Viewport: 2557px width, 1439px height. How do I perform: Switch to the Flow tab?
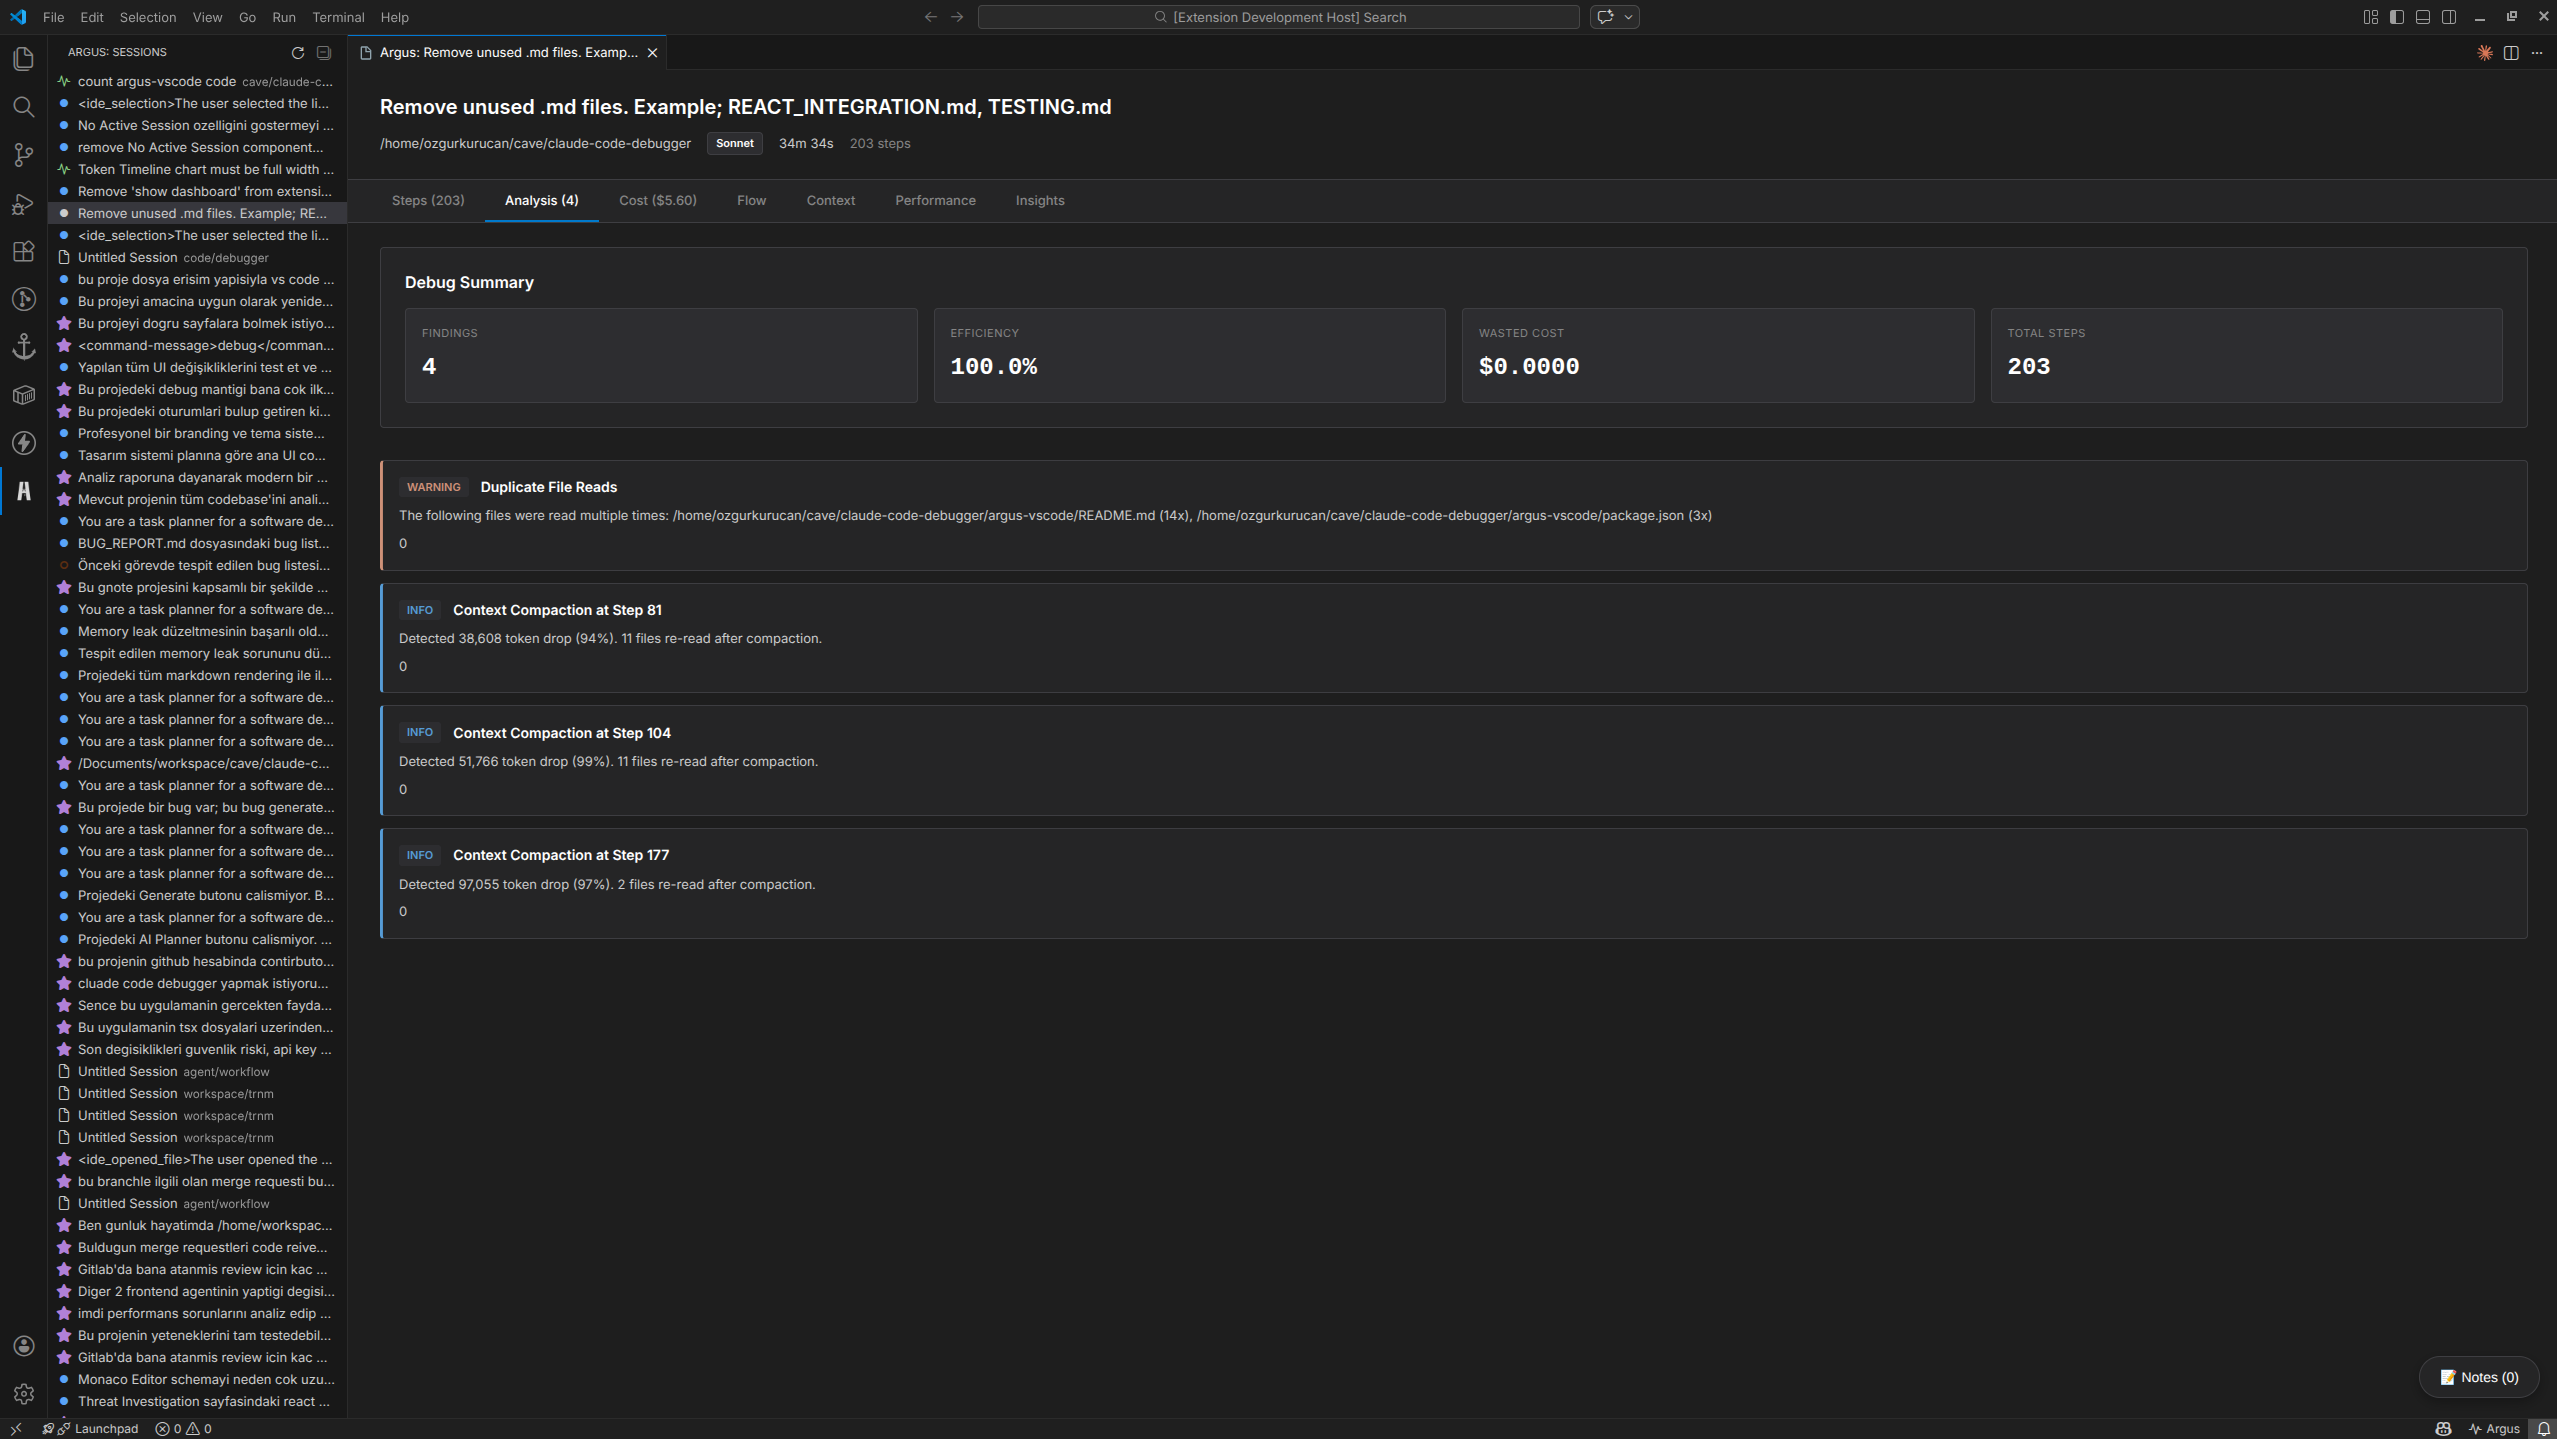[751, 200]
